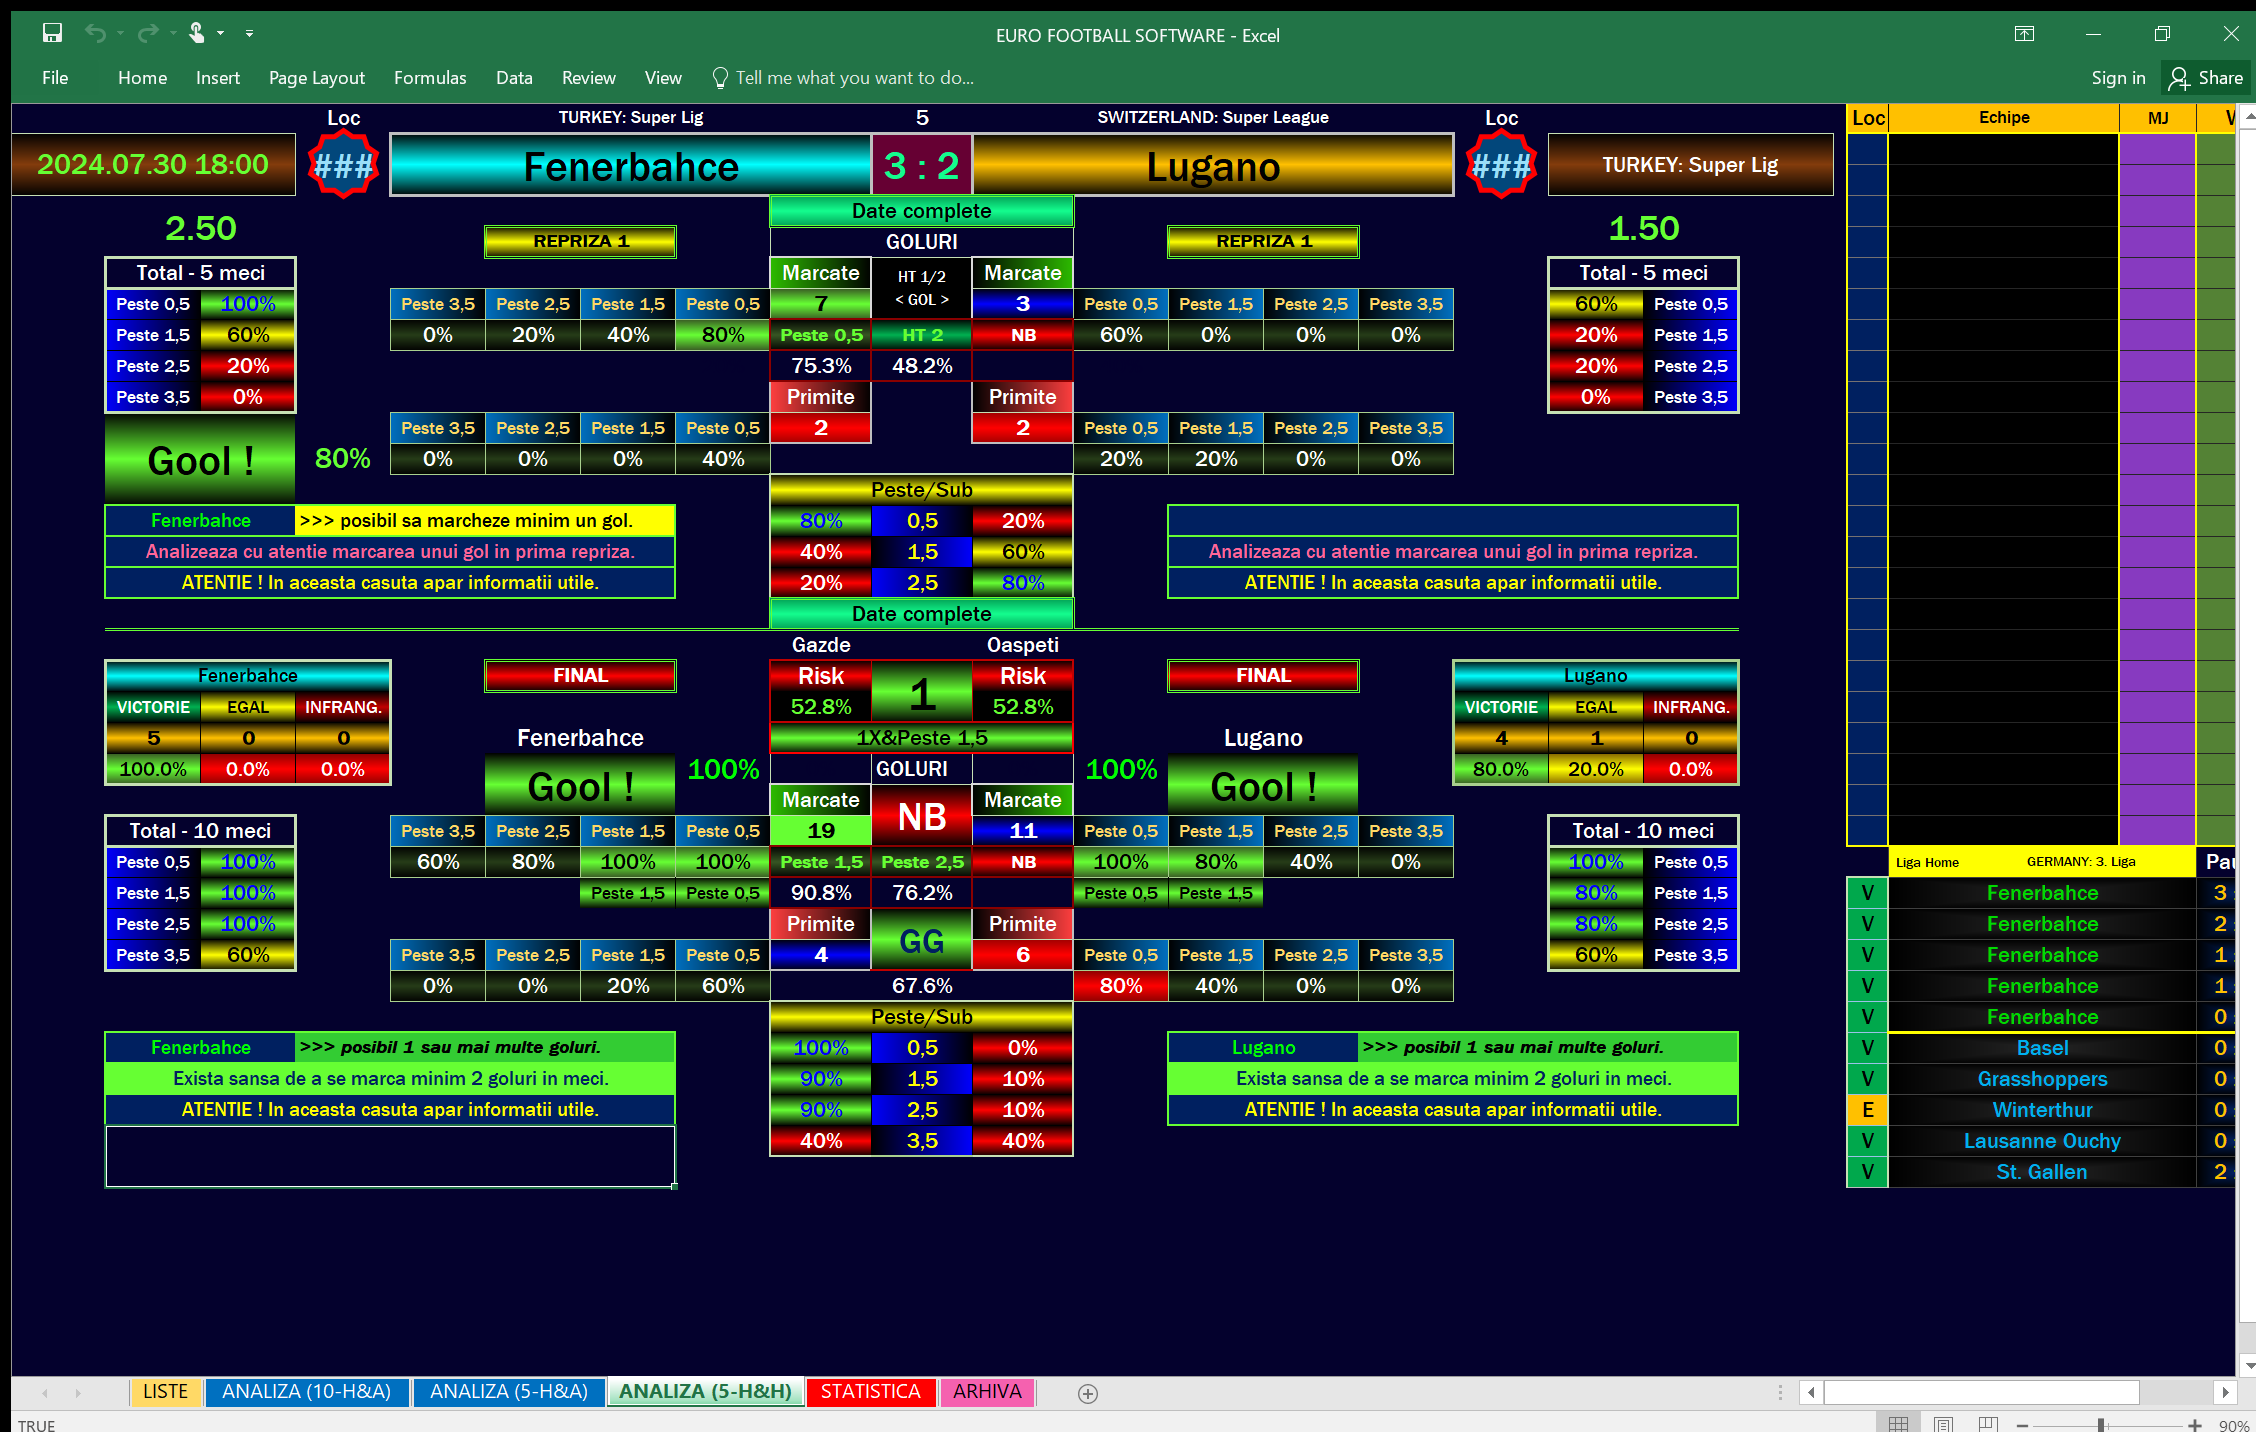This screenshot has width=2256, height=1432.
Task: Open Page Layout view from status bar icon
Action: click(x=1943, y=1424)
